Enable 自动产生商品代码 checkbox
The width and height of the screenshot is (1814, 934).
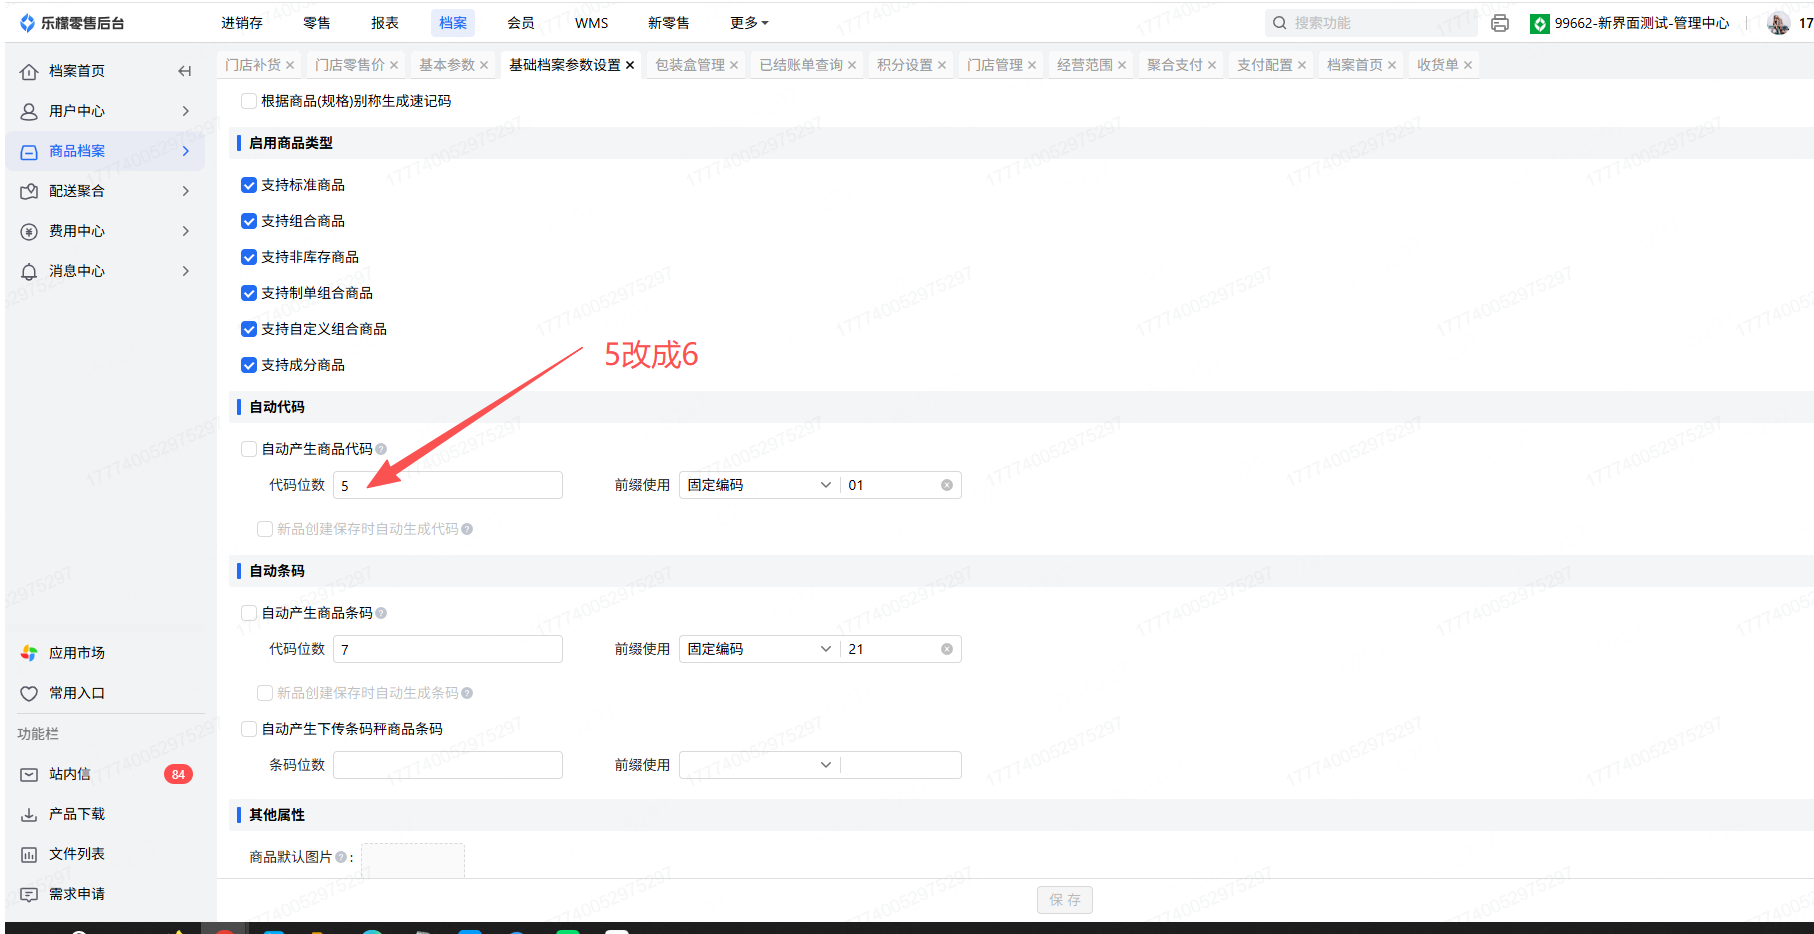click(x=249, y=449)
